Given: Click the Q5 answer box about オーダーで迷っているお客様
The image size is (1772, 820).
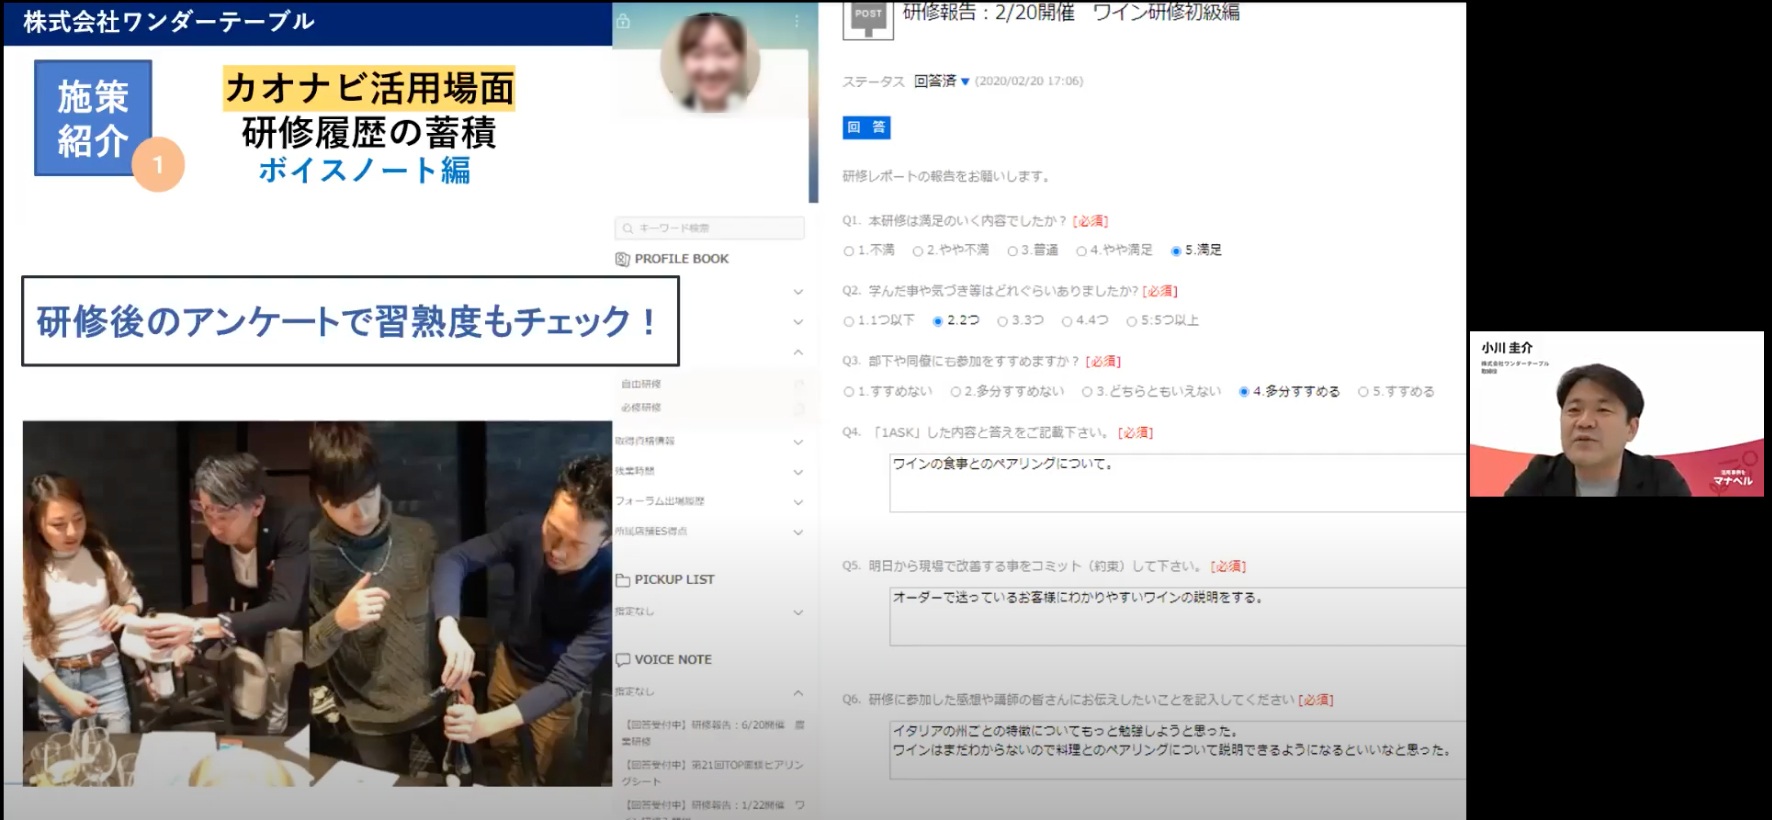Looking at the screenshot, I should point(1177,616).
